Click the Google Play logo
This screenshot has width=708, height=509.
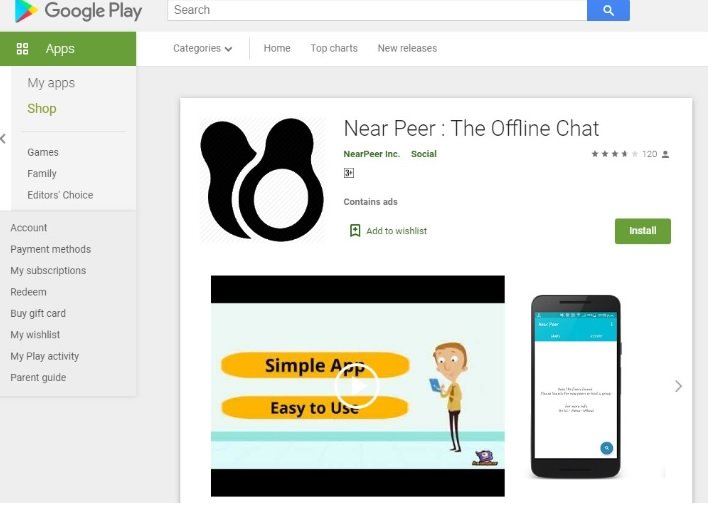pos(79,11)
